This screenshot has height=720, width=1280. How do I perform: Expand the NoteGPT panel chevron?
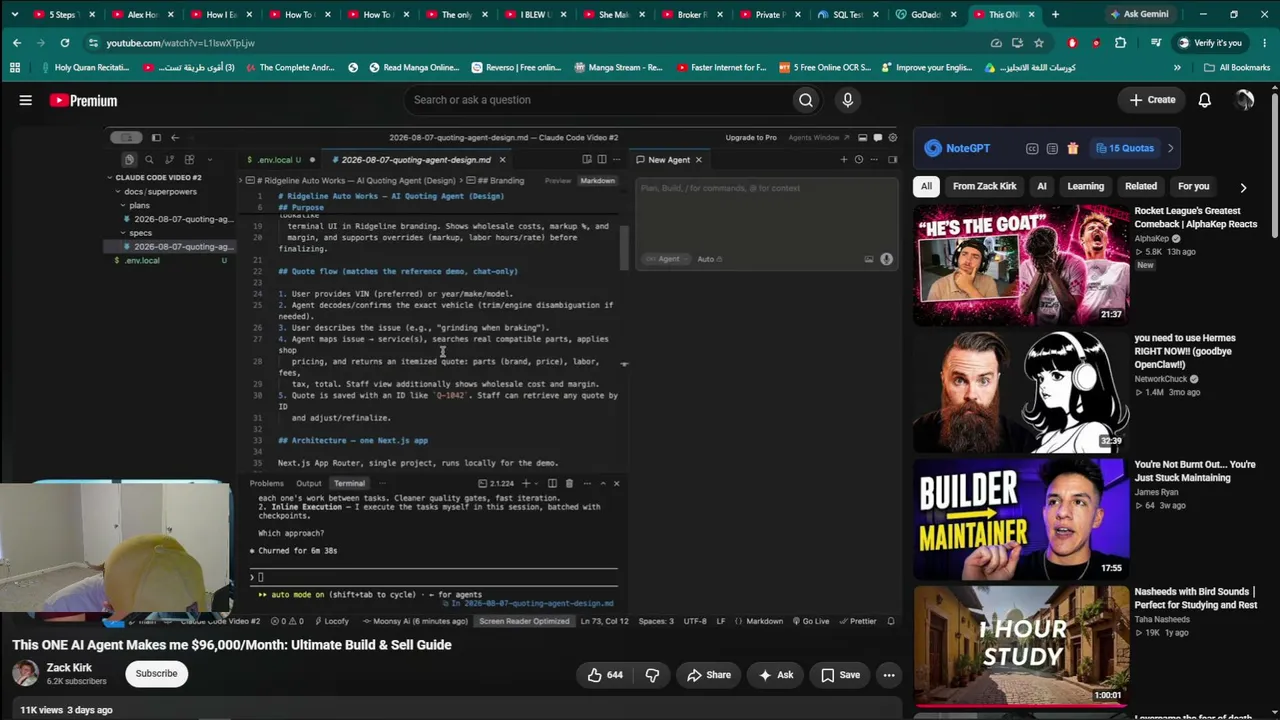pos(1170,148)
